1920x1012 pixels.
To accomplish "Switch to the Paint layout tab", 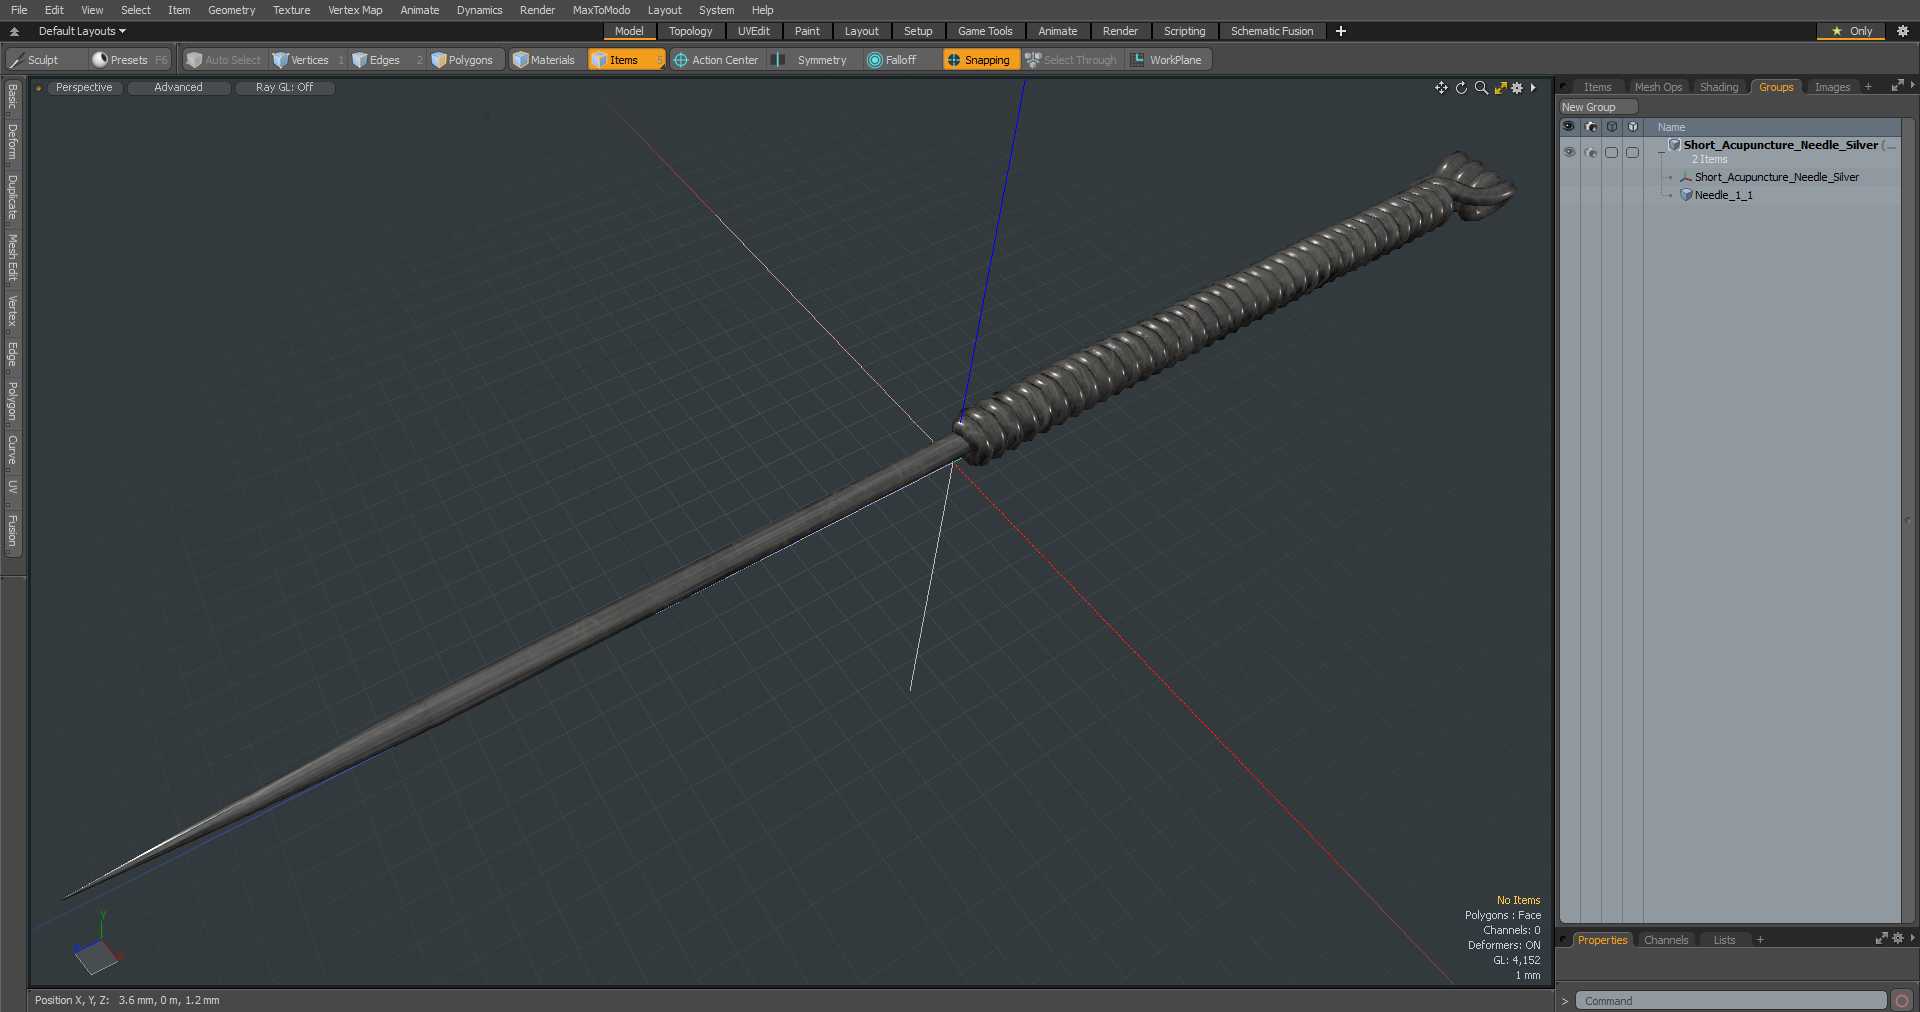I will point(807,31).
